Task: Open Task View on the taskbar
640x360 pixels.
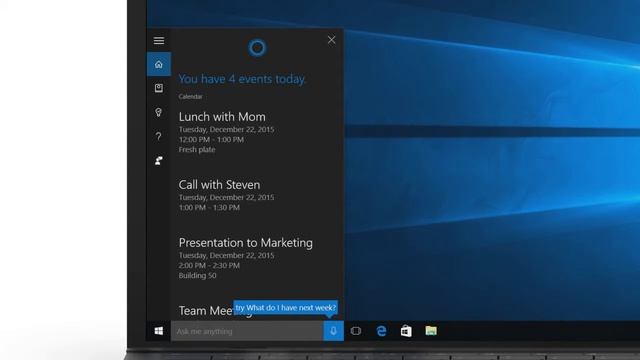Action: tap(356, 331)
